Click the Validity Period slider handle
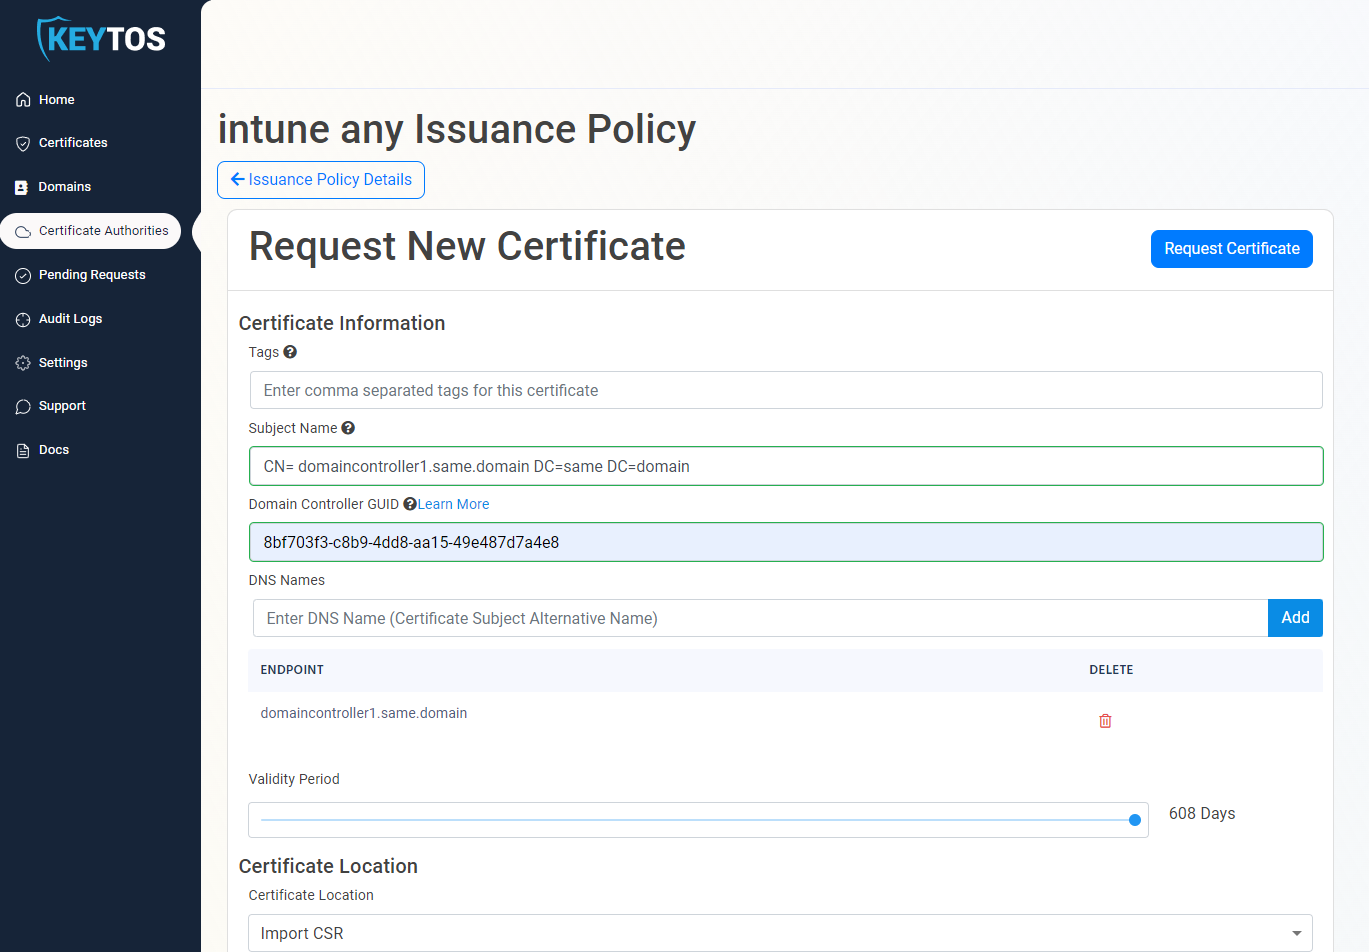 [1134, 819]
